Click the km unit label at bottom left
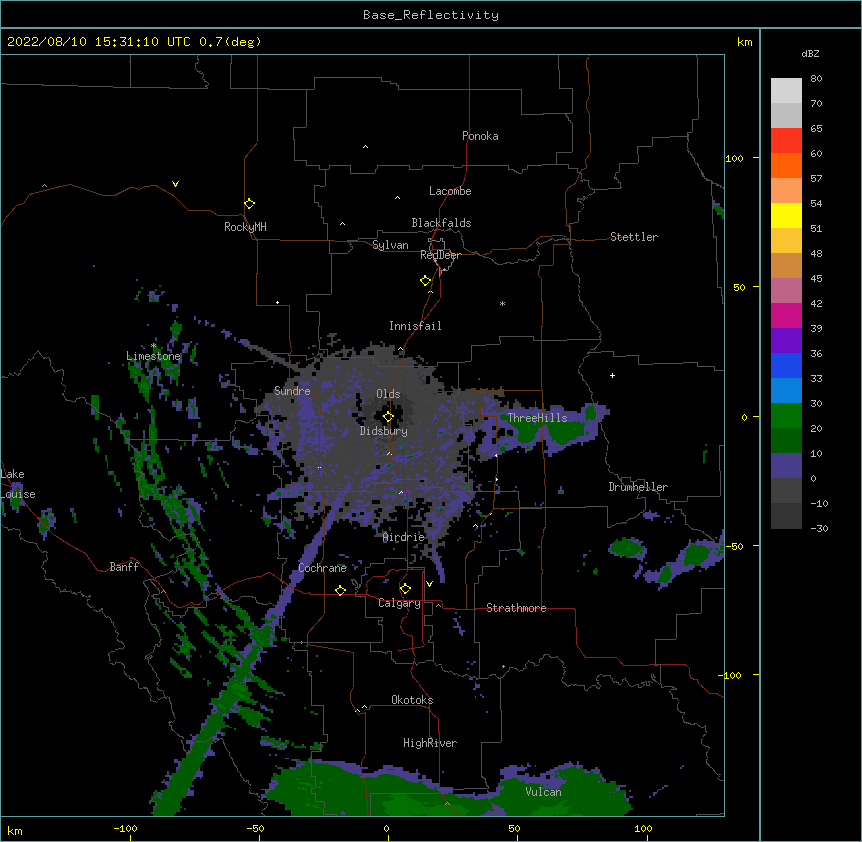Image resolution: width=862 pixels, height=842 pixels. click(15, 831)
